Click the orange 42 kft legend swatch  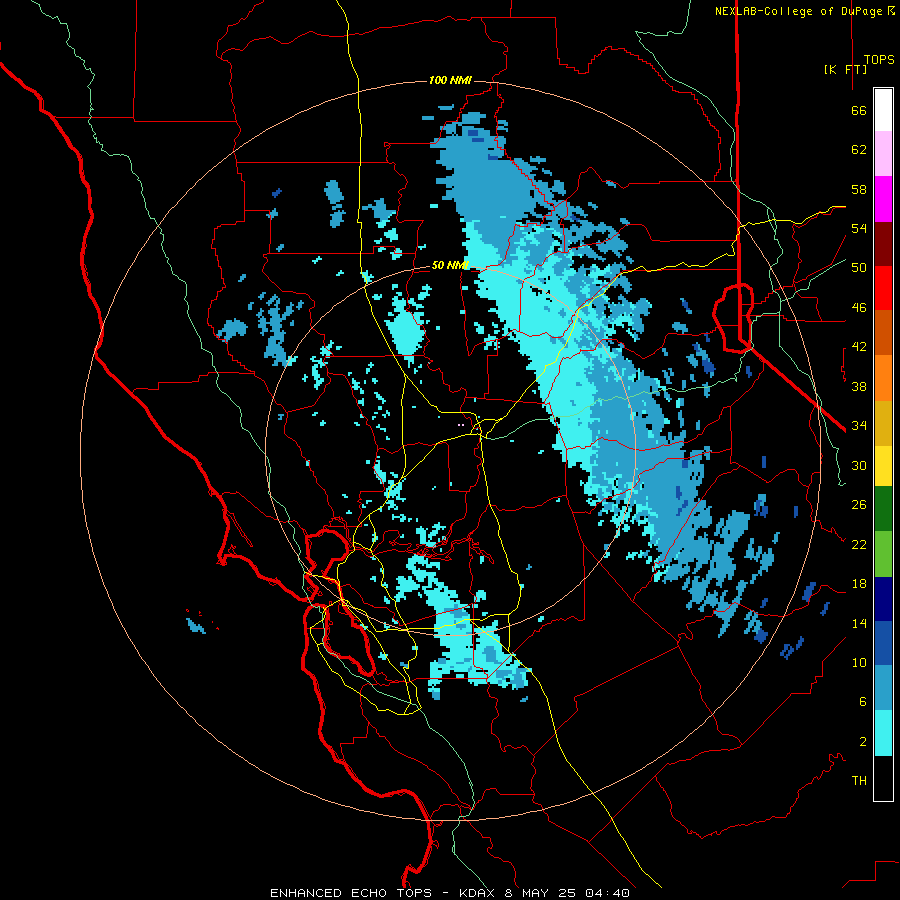[883, 378]
